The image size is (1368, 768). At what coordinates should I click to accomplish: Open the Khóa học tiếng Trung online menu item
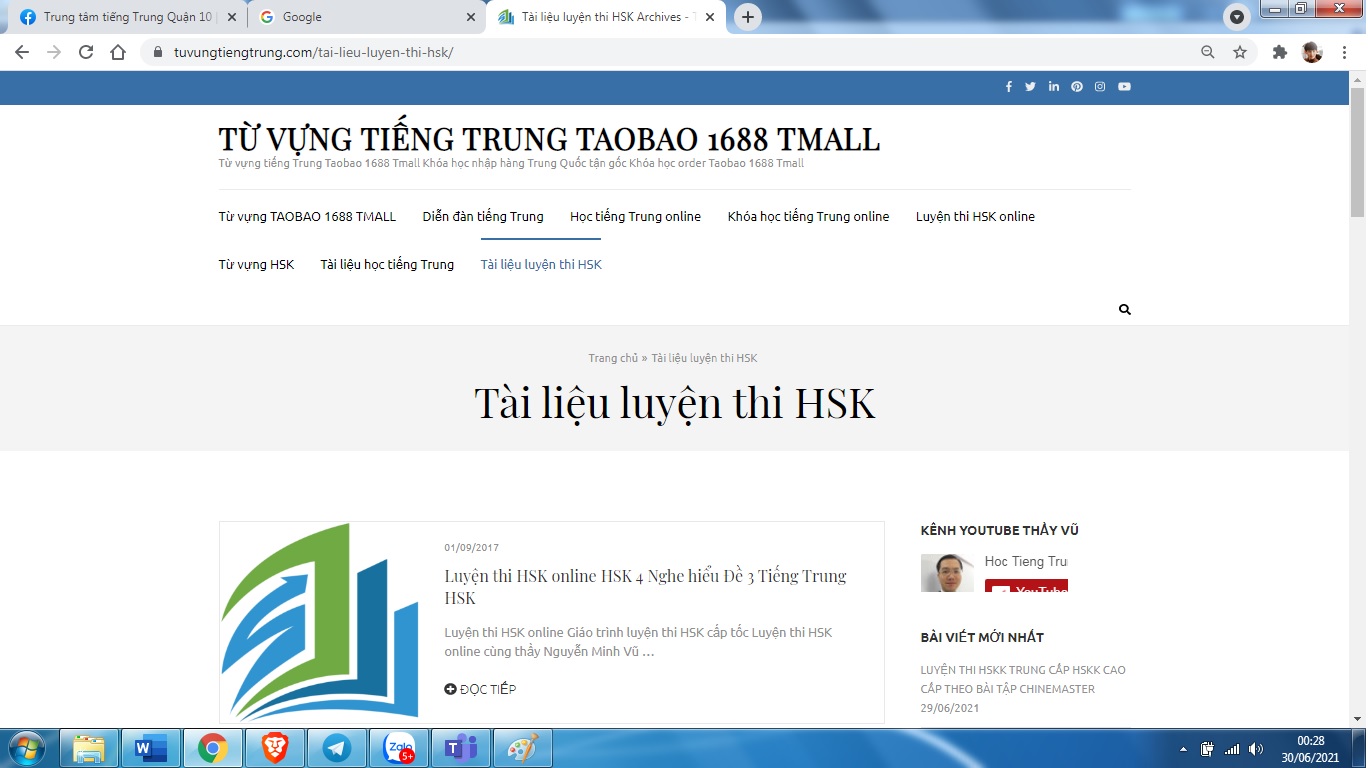point(808,216)
